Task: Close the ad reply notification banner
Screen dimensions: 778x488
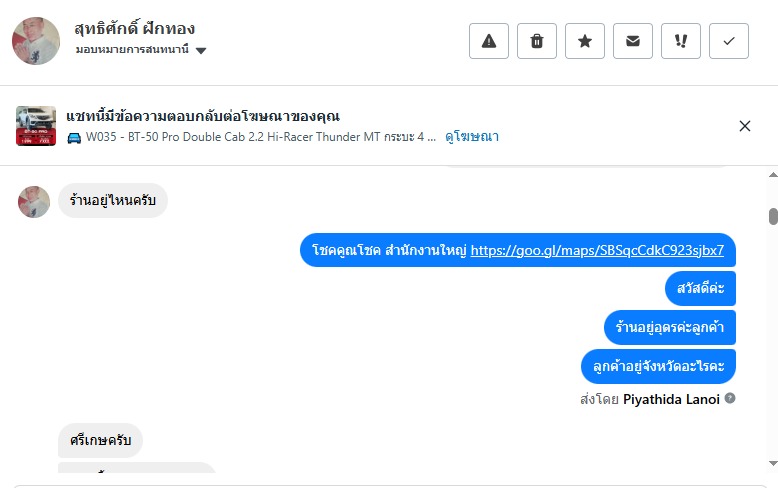Action: click(745, 126)
